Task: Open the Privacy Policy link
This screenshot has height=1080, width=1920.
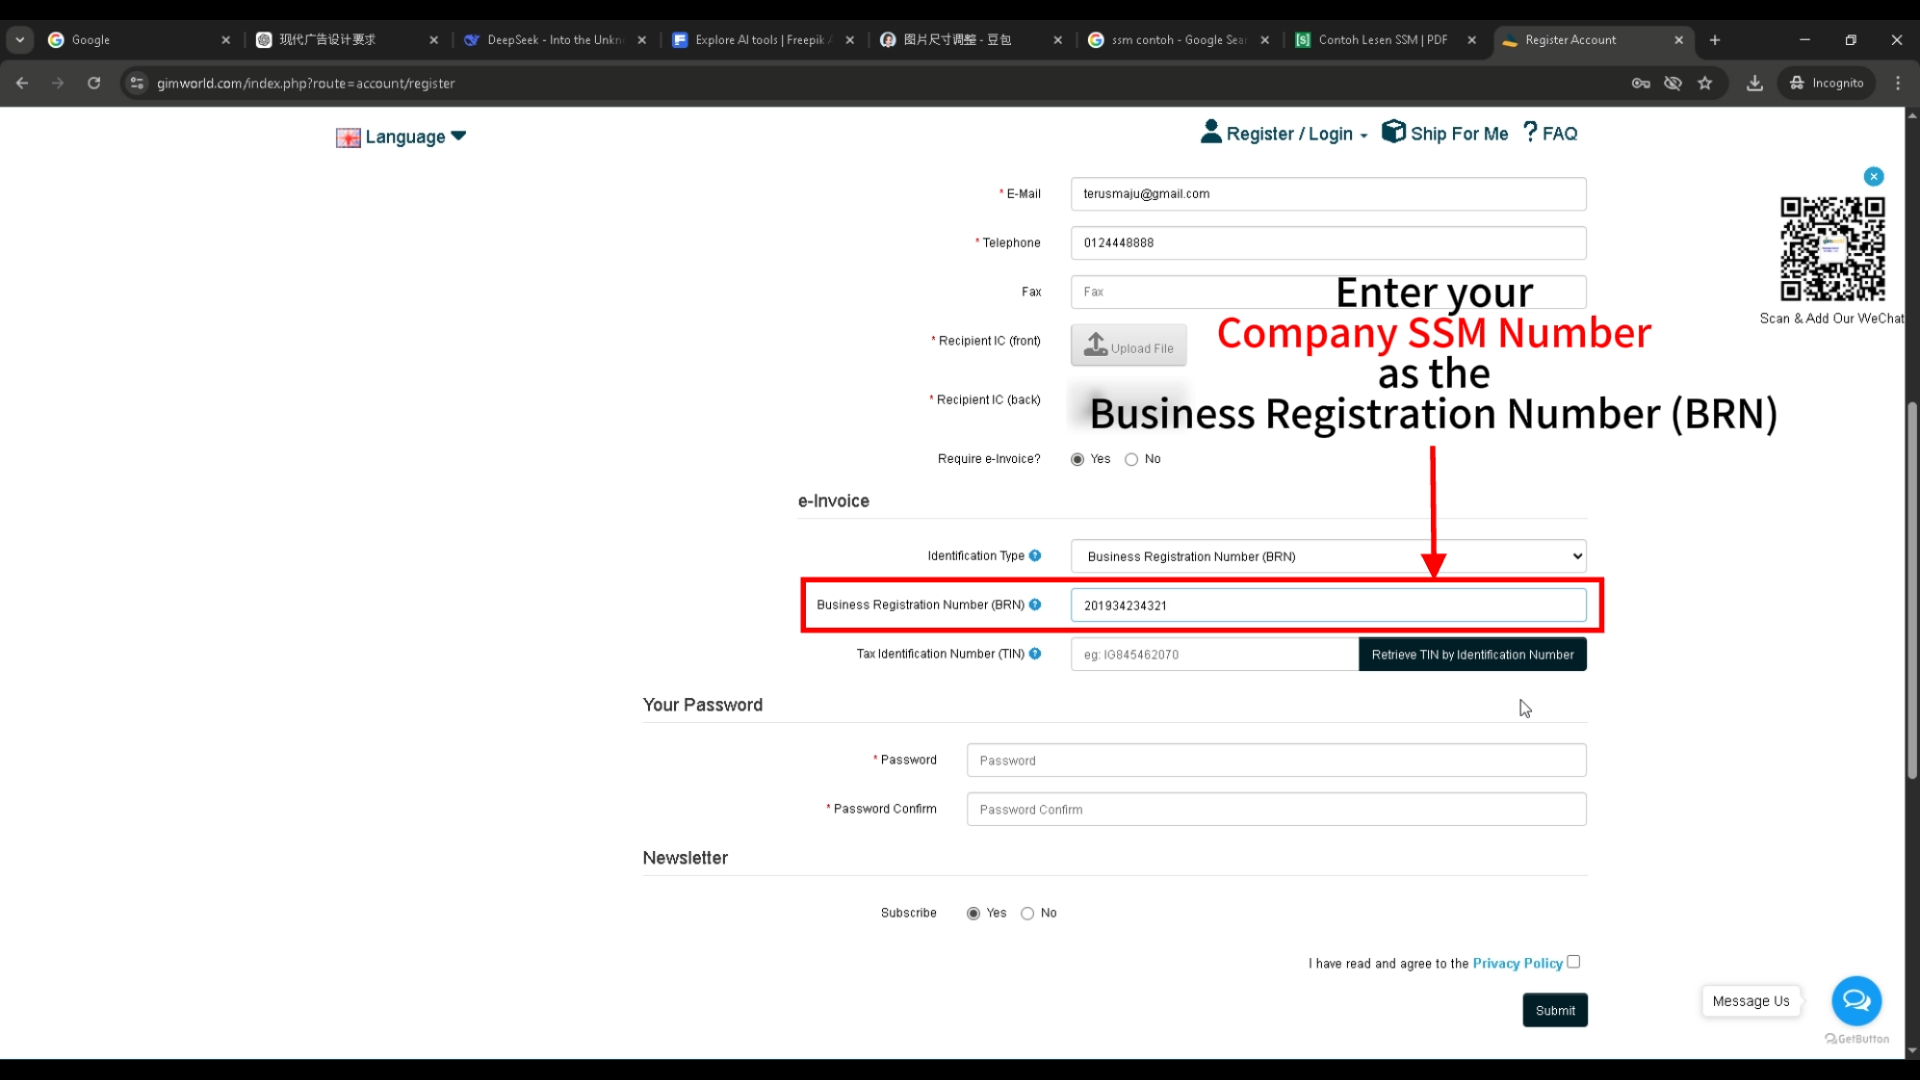Action: tap(1517, 964)
